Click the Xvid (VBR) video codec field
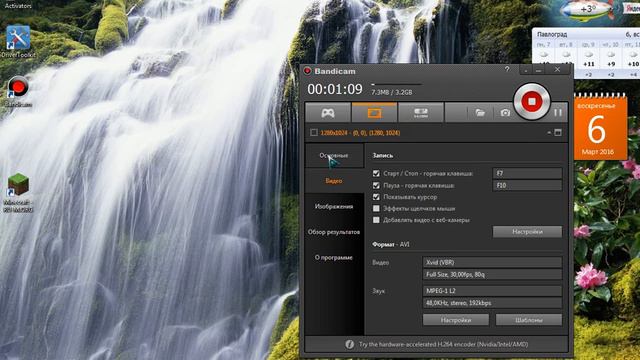 point(492,262)
